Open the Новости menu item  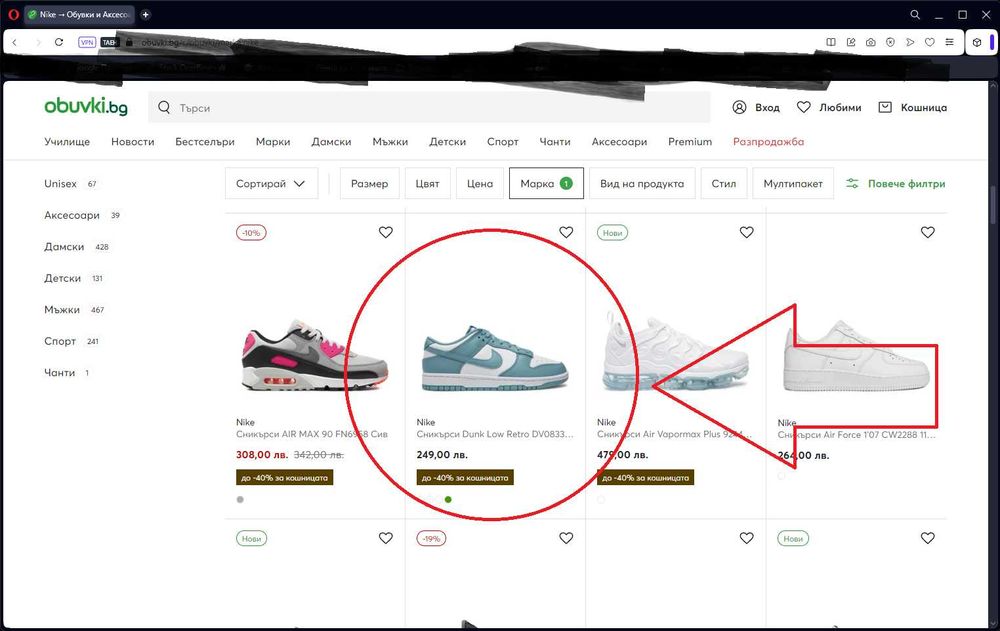133,142
